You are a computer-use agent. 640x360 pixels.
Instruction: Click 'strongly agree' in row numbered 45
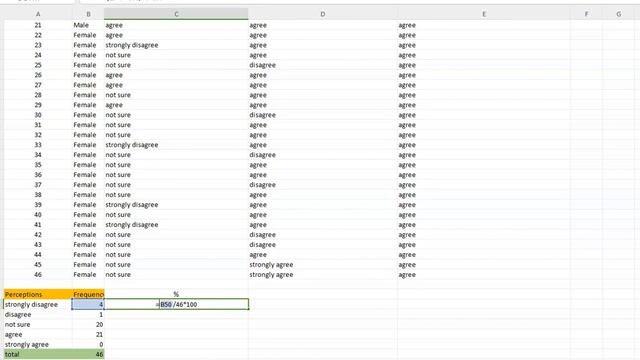[x=271, y=265]
